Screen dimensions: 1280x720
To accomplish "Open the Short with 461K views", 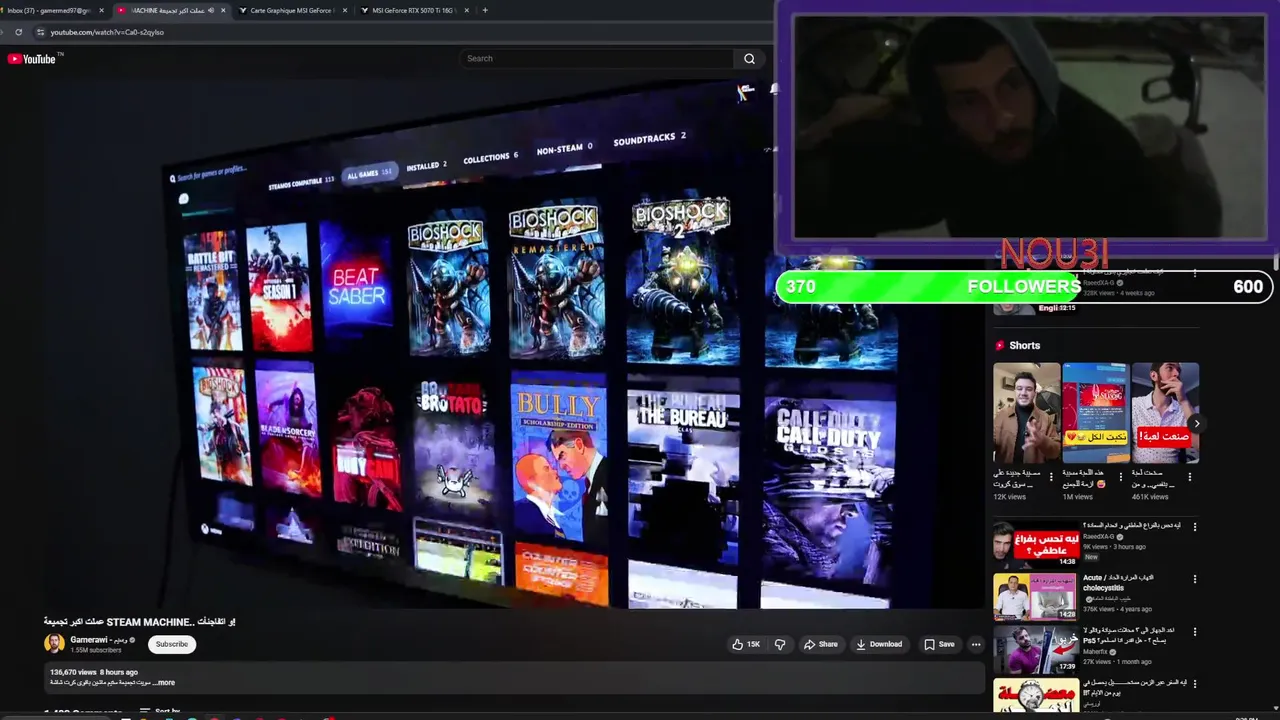I will (1165, 413).
